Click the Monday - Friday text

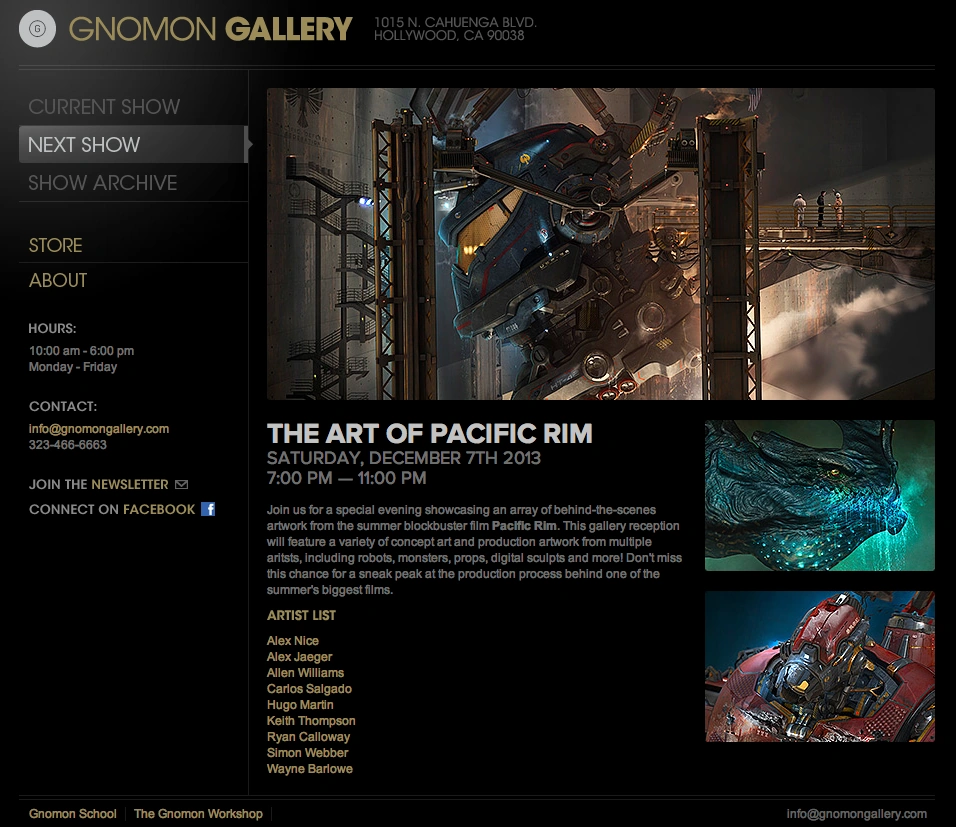73,367
